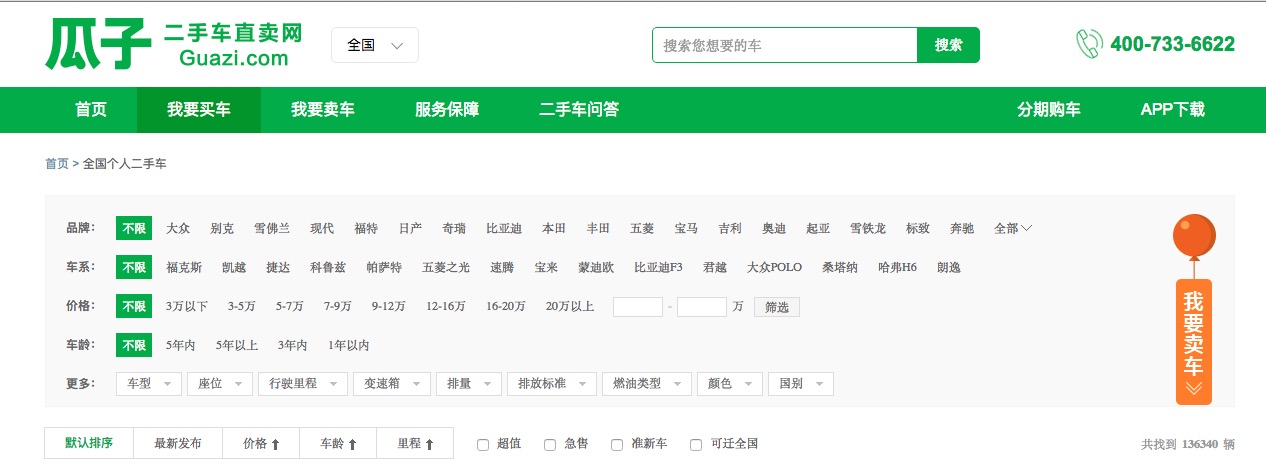Select car age 5年内
The image size is (1266, 467).
pos(181,345)
